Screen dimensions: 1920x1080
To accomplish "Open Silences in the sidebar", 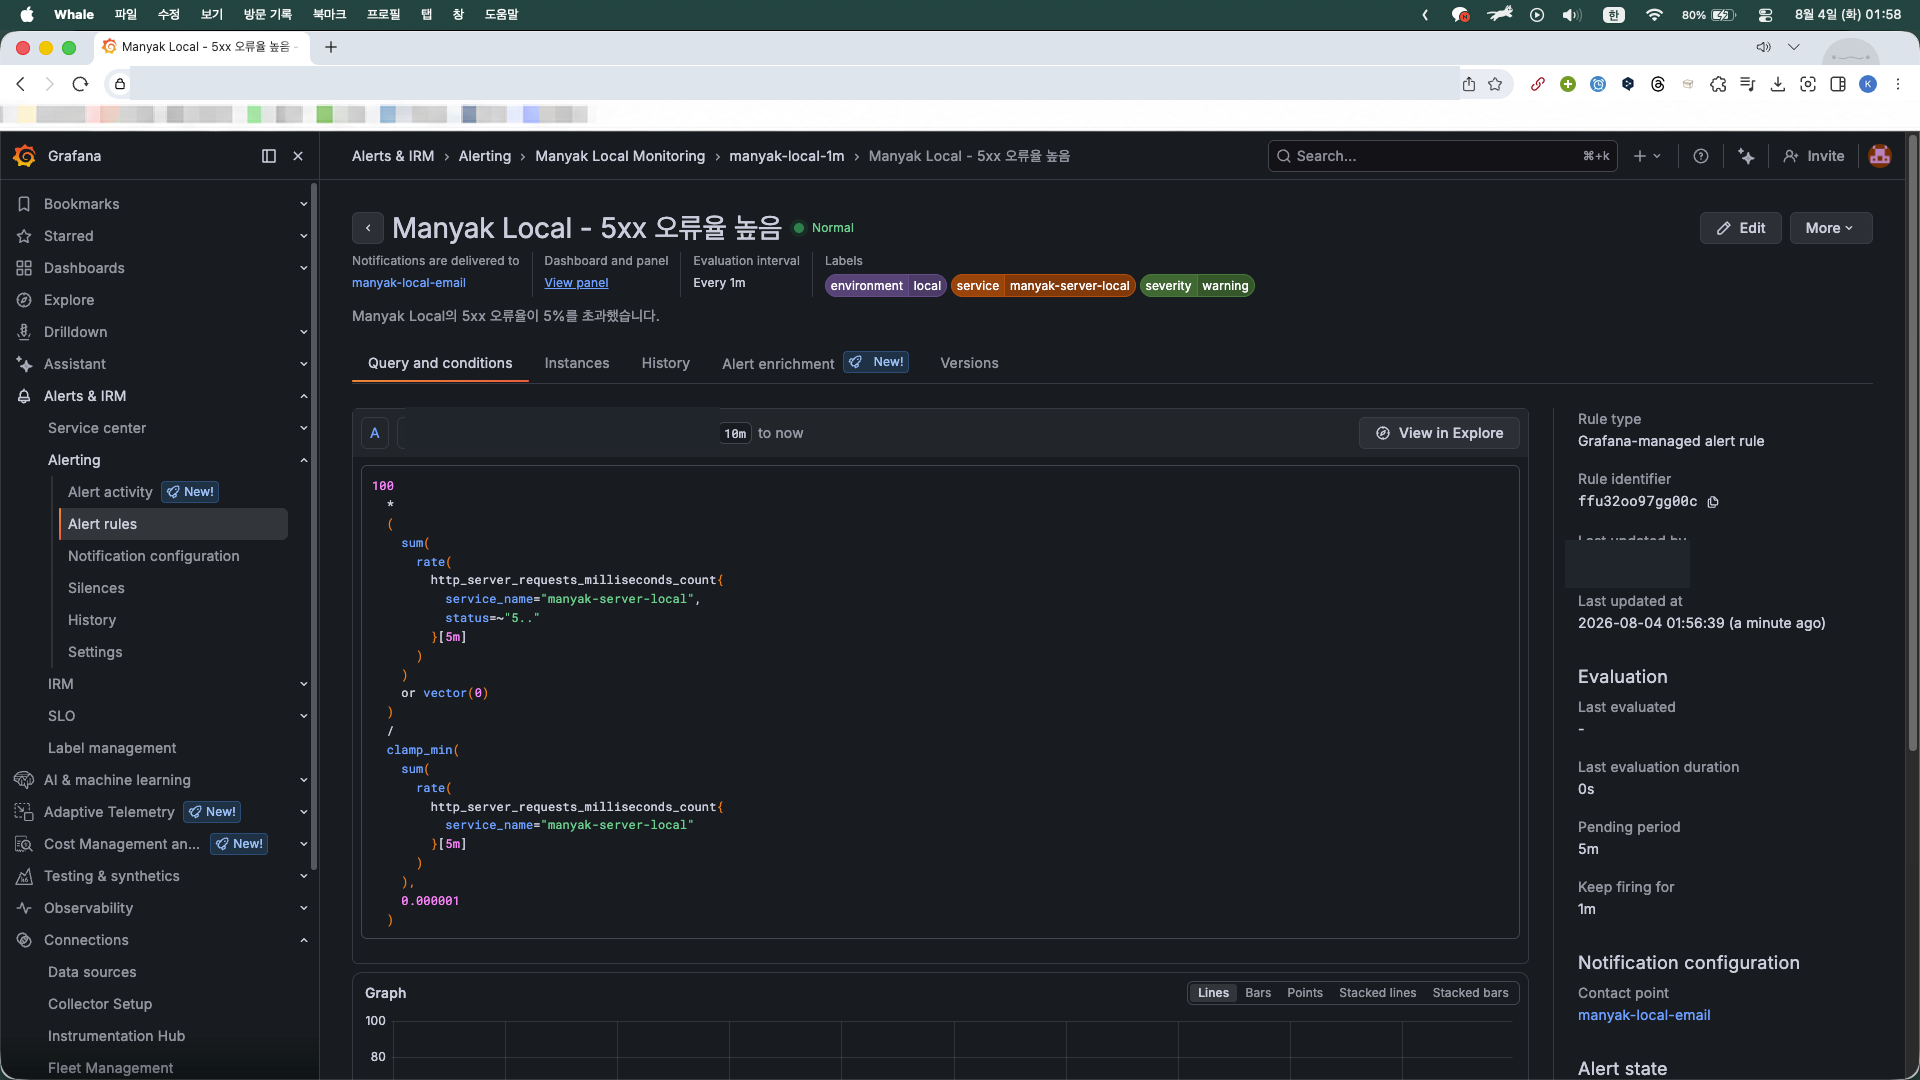I will [96, 588].
